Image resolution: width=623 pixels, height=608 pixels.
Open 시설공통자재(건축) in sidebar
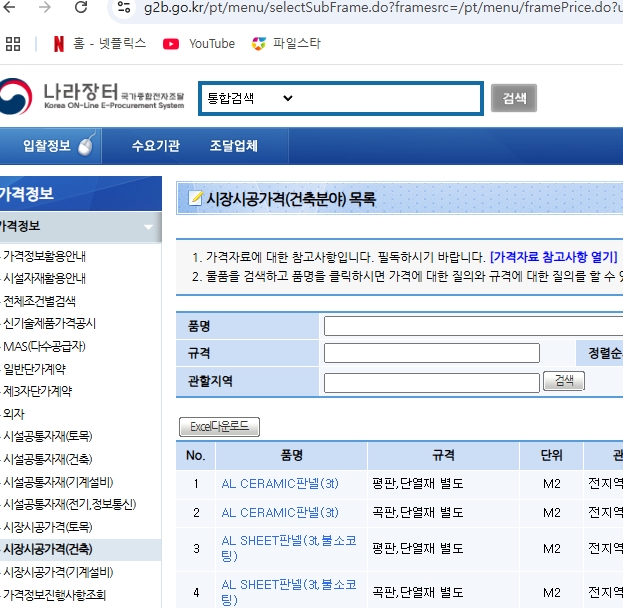[x=48, y=459]
